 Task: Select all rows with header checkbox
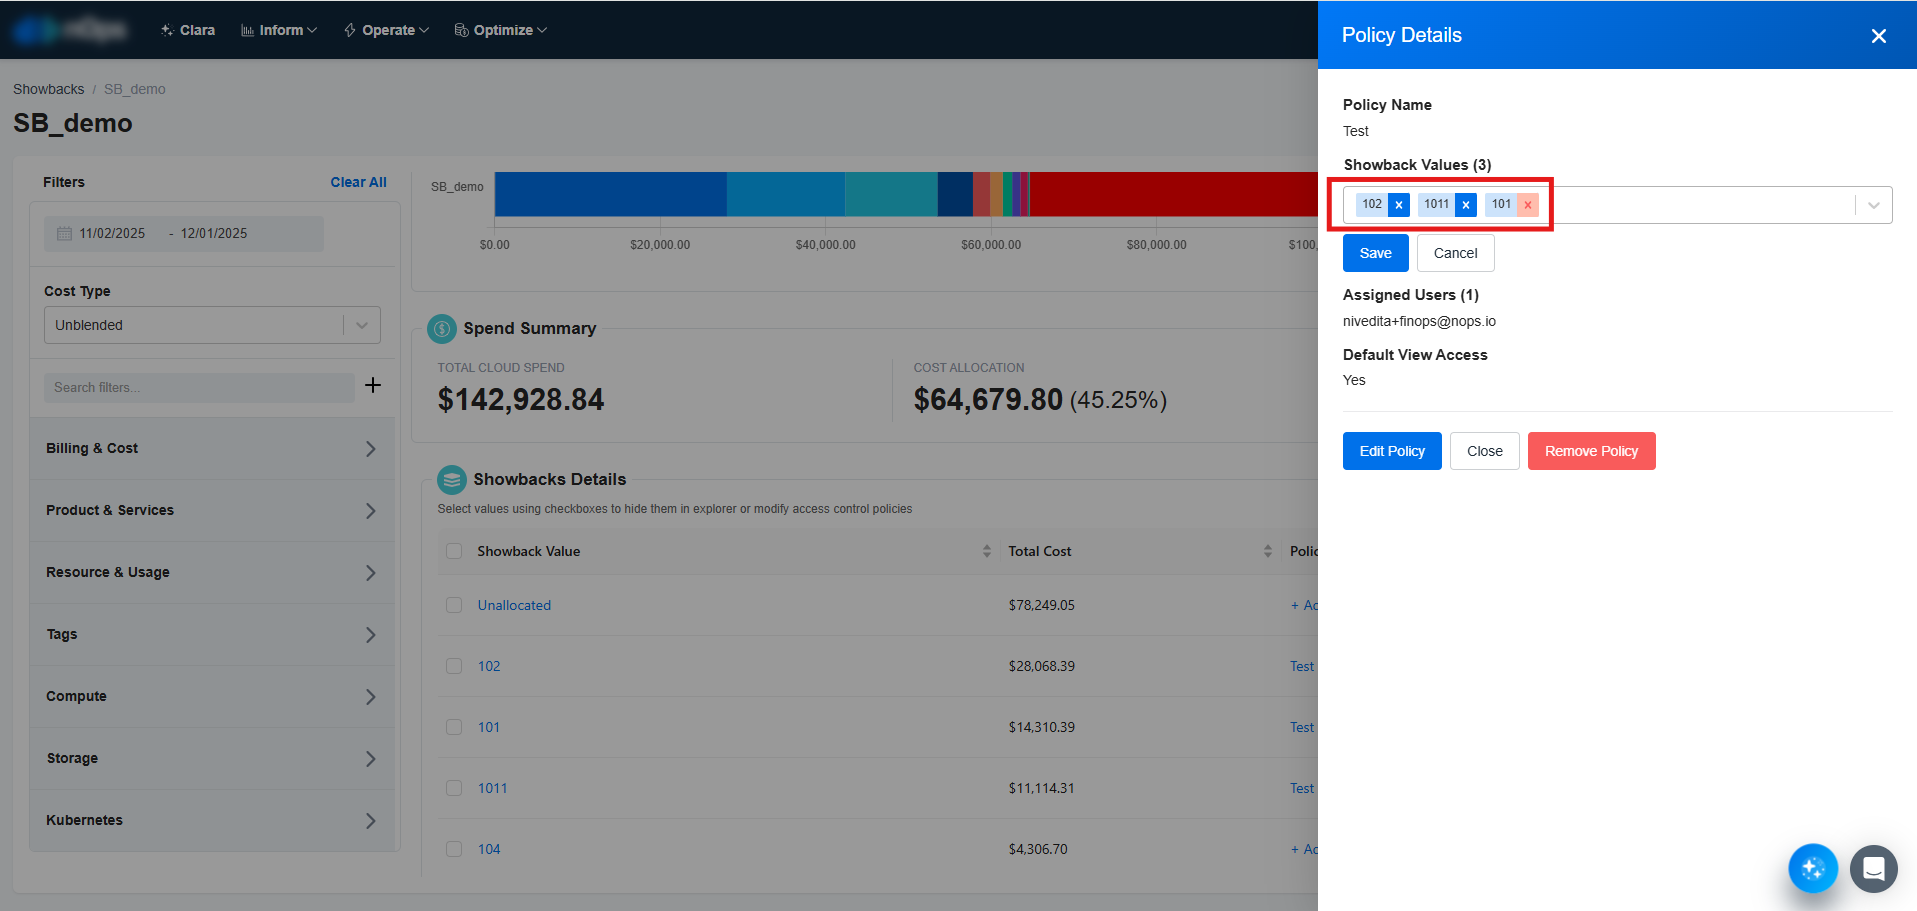(x=454, y=551)
